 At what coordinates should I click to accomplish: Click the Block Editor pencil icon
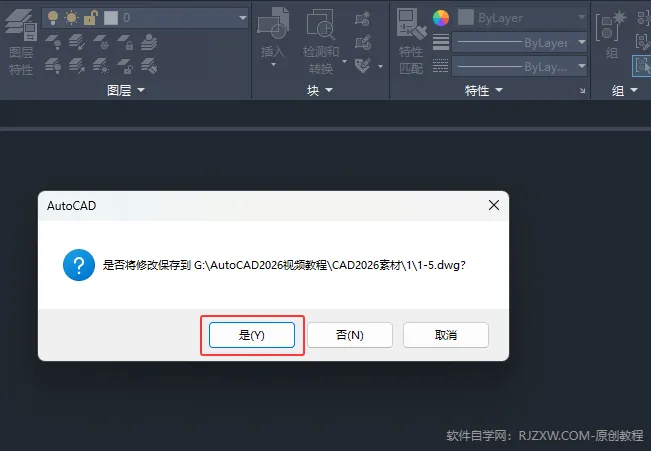pyautogui.click(x=363, y=42)
